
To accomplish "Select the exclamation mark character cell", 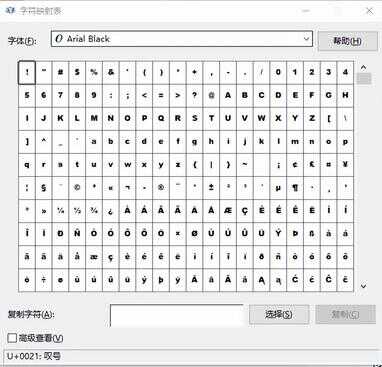I will [x=27, y=72].
